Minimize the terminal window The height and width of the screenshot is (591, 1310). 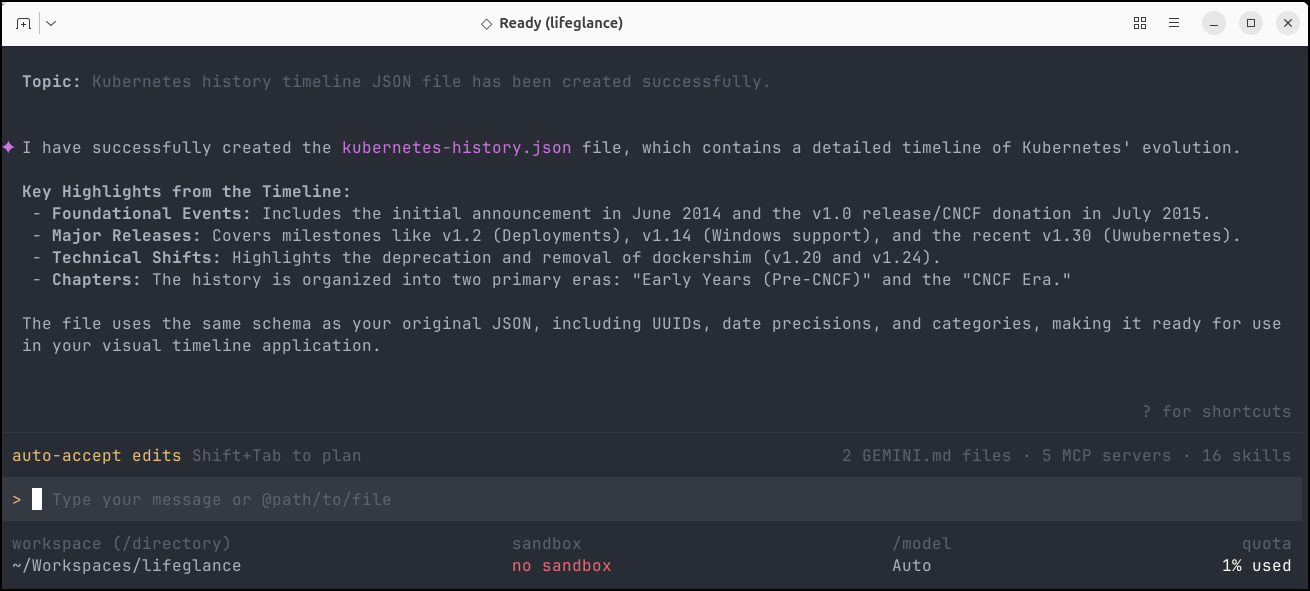click(x=1214, y=23)
